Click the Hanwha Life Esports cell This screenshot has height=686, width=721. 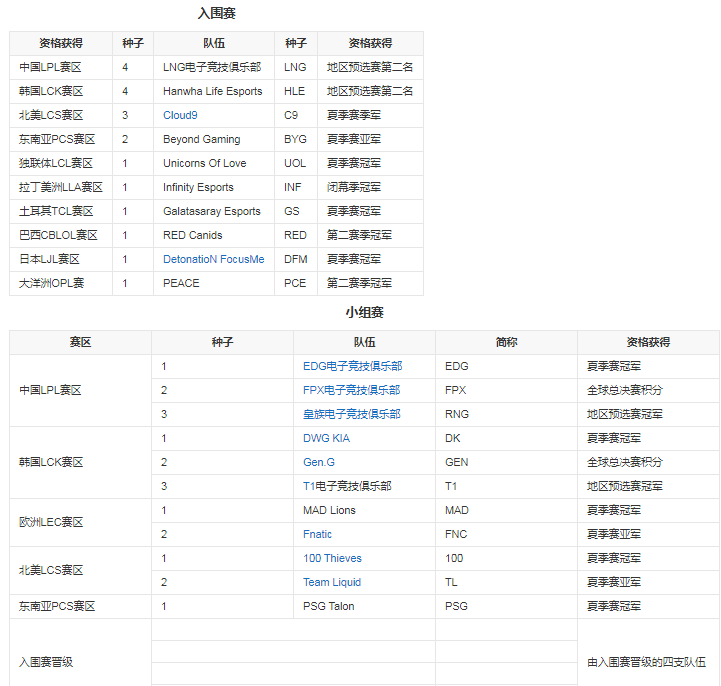point(214,91)
